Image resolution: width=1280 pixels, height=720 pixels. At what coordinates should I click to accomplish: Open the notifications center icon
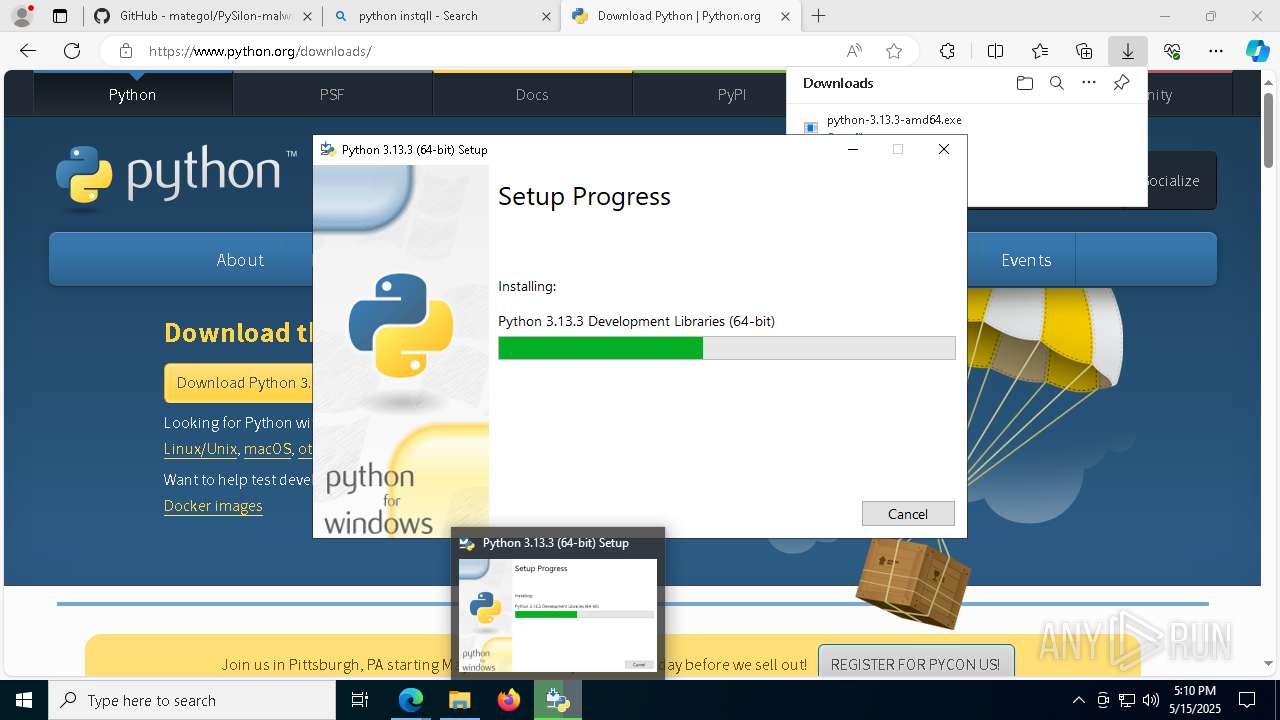pos(1247,700)
